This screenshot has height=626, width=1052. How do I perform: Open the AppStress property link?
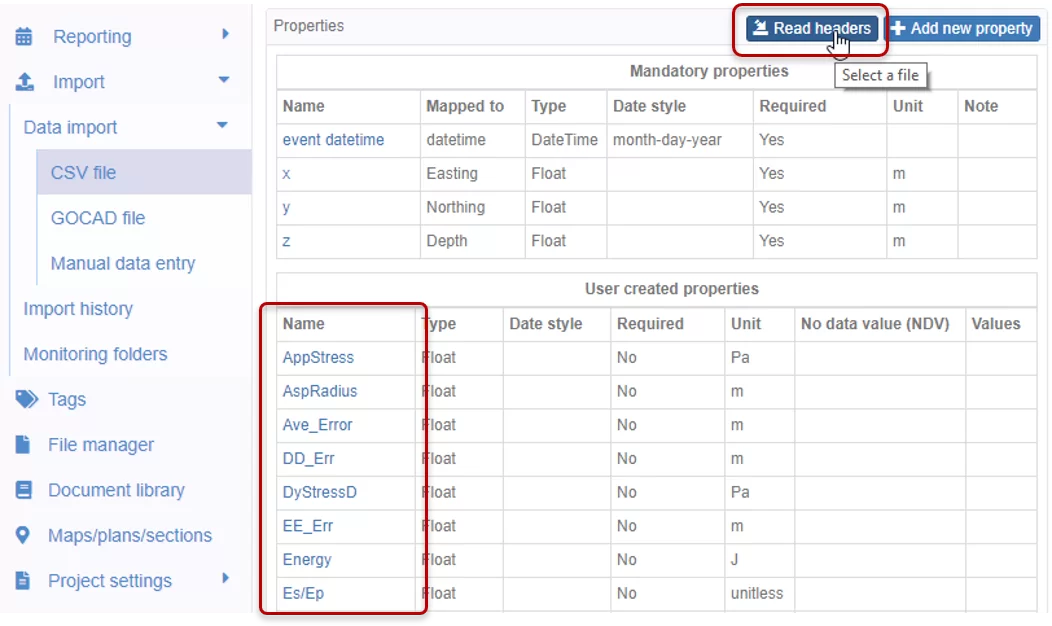point(318,358)
